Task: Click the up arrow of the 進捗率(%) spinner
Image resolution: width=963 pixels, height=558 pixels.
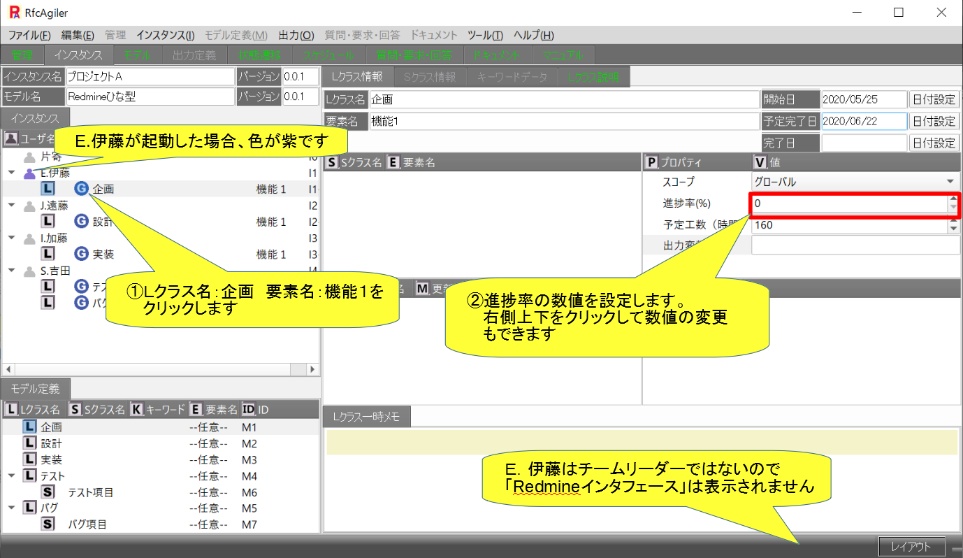Action: click(953, 199)
